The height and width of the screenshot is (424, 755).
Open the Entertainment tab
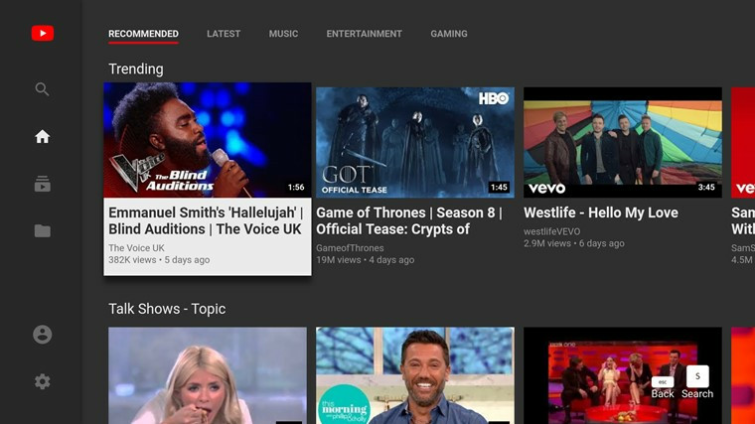(x=364, y=34)
